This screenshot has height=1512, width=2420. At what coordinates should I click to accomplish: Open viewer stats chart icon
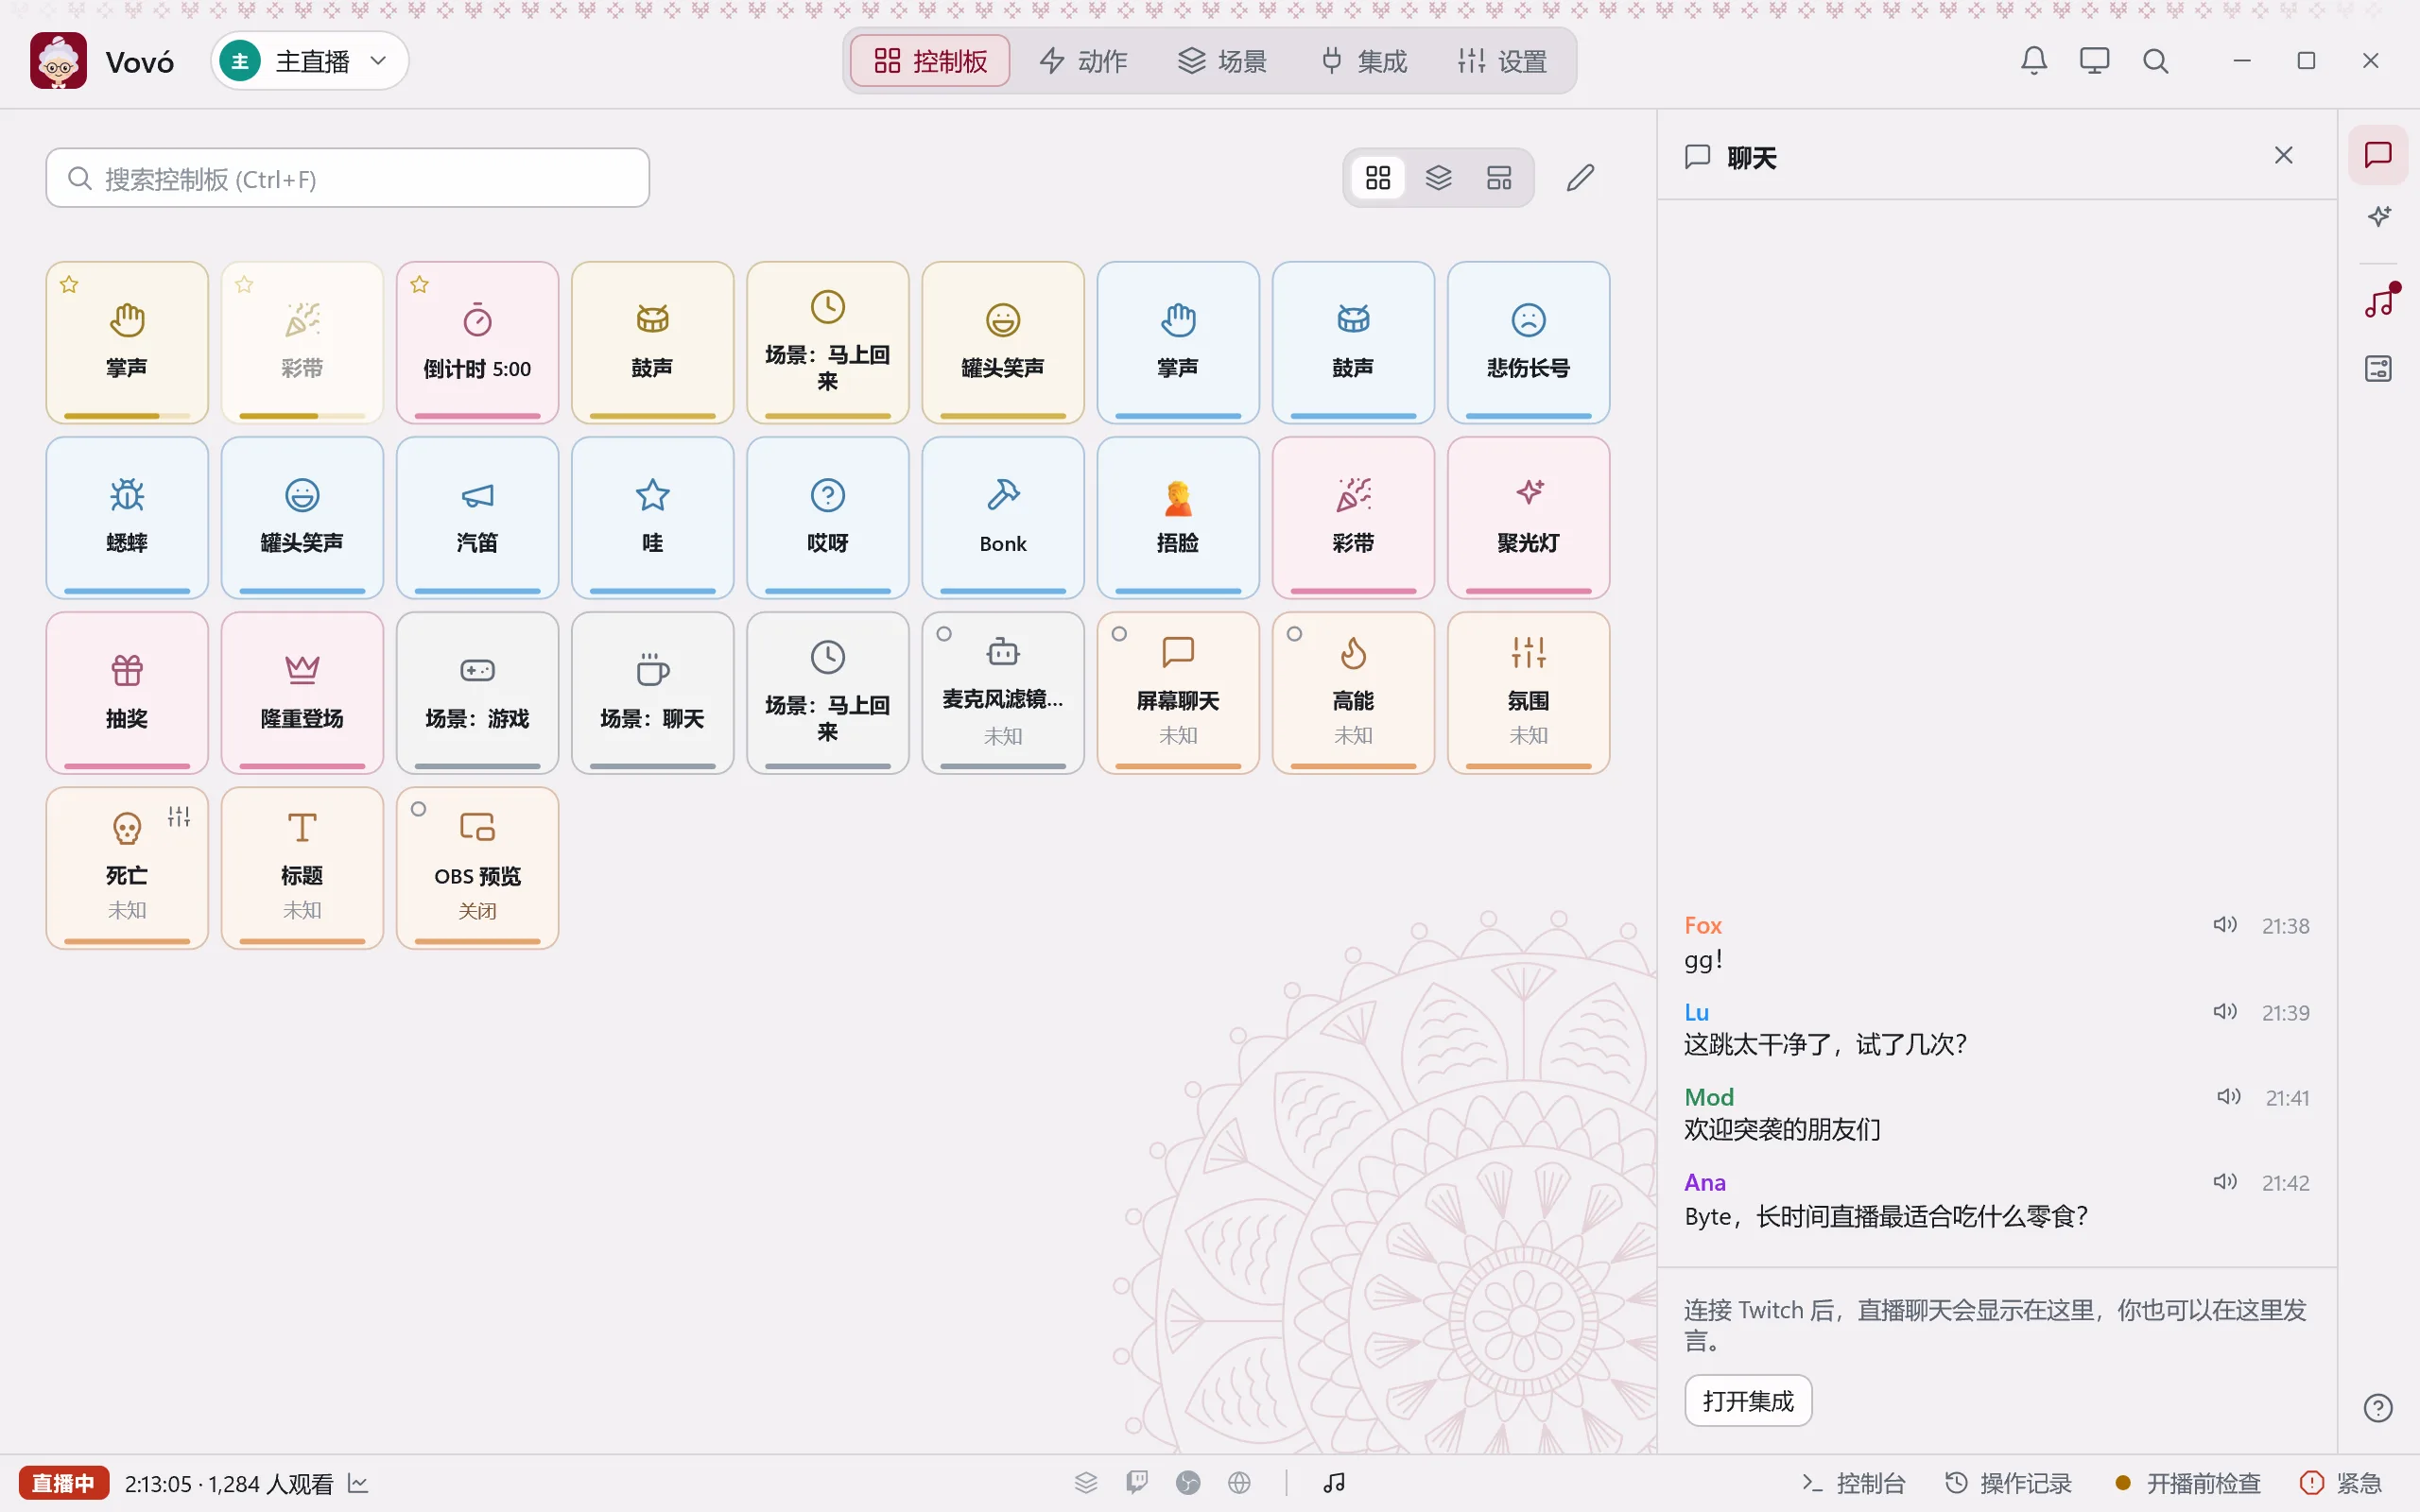(358, 1483)
